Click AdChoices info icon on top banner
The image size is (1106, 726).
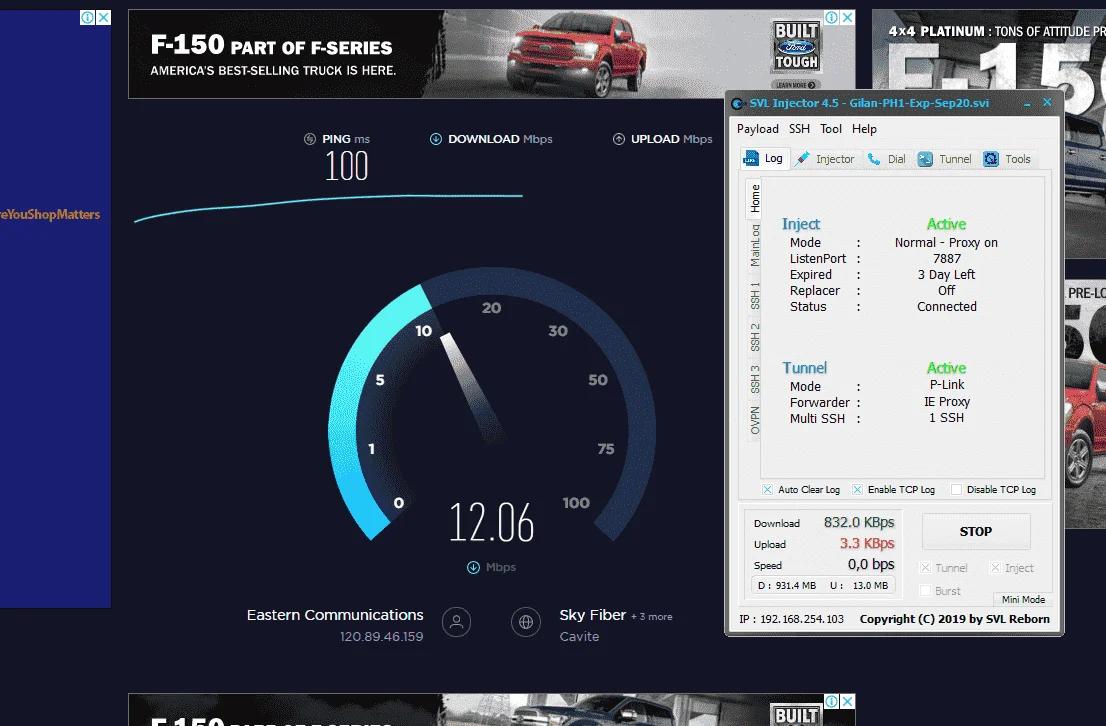coord(832,17)
